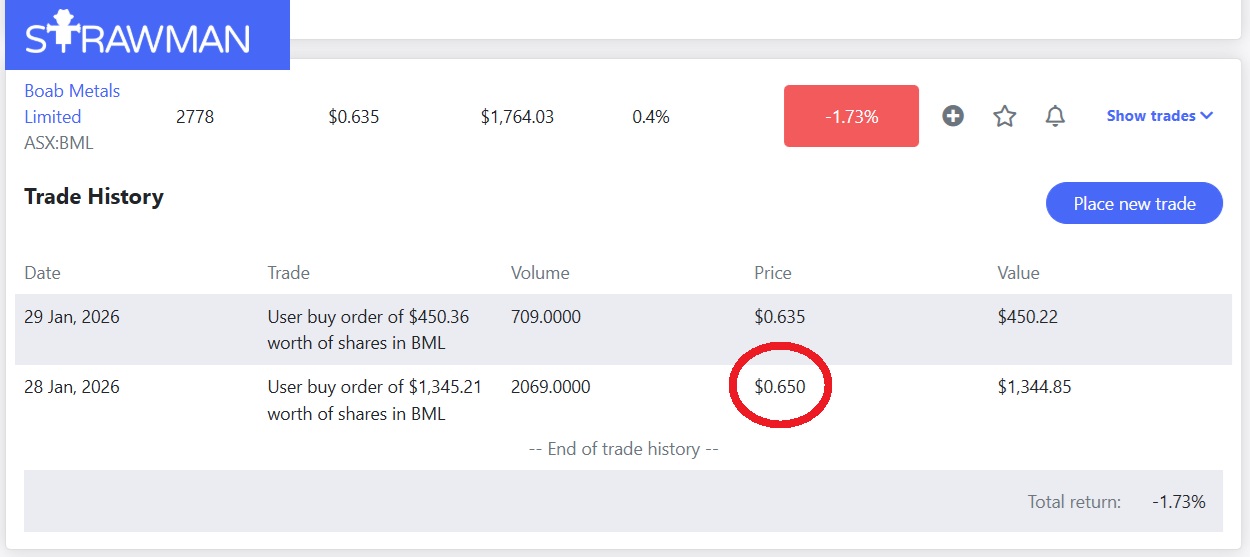Viewport: 1250px width, 557px height.
Task: Open the Boab Metals Limited link
Action: (x=72, y=104)
